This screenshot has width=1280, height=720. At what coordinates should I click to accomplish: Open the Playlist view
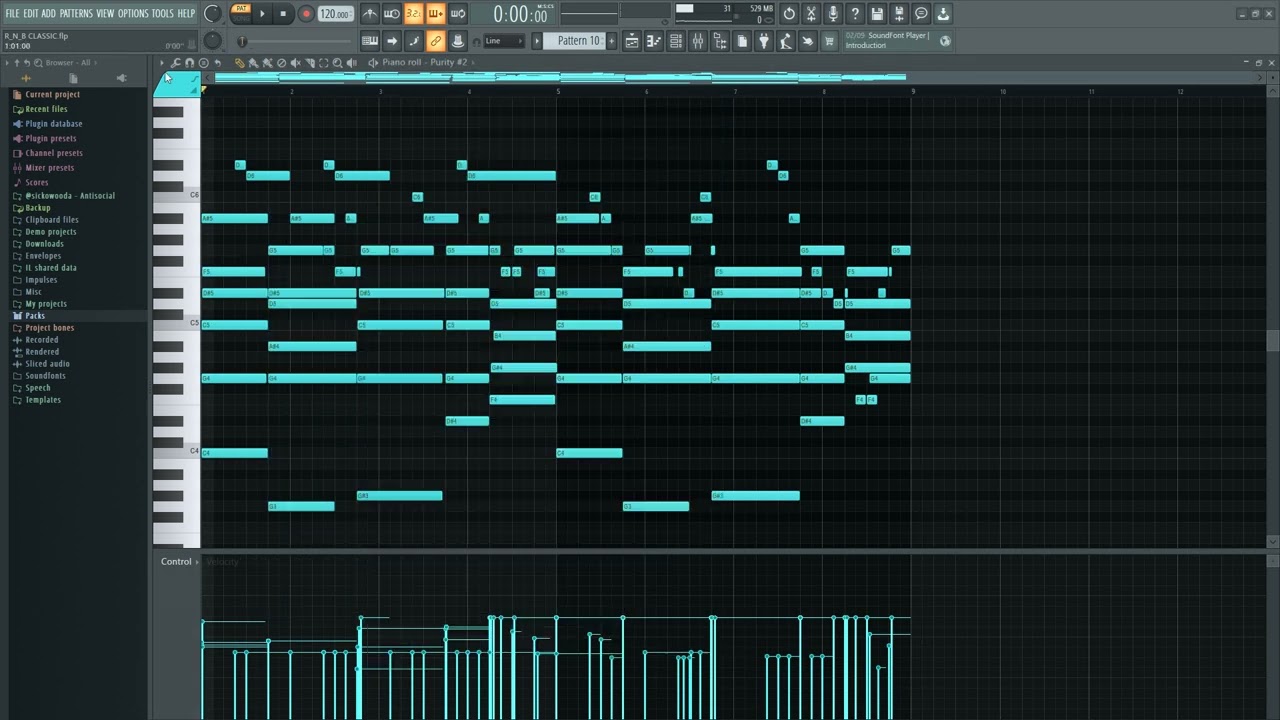[x=632, y=41]
